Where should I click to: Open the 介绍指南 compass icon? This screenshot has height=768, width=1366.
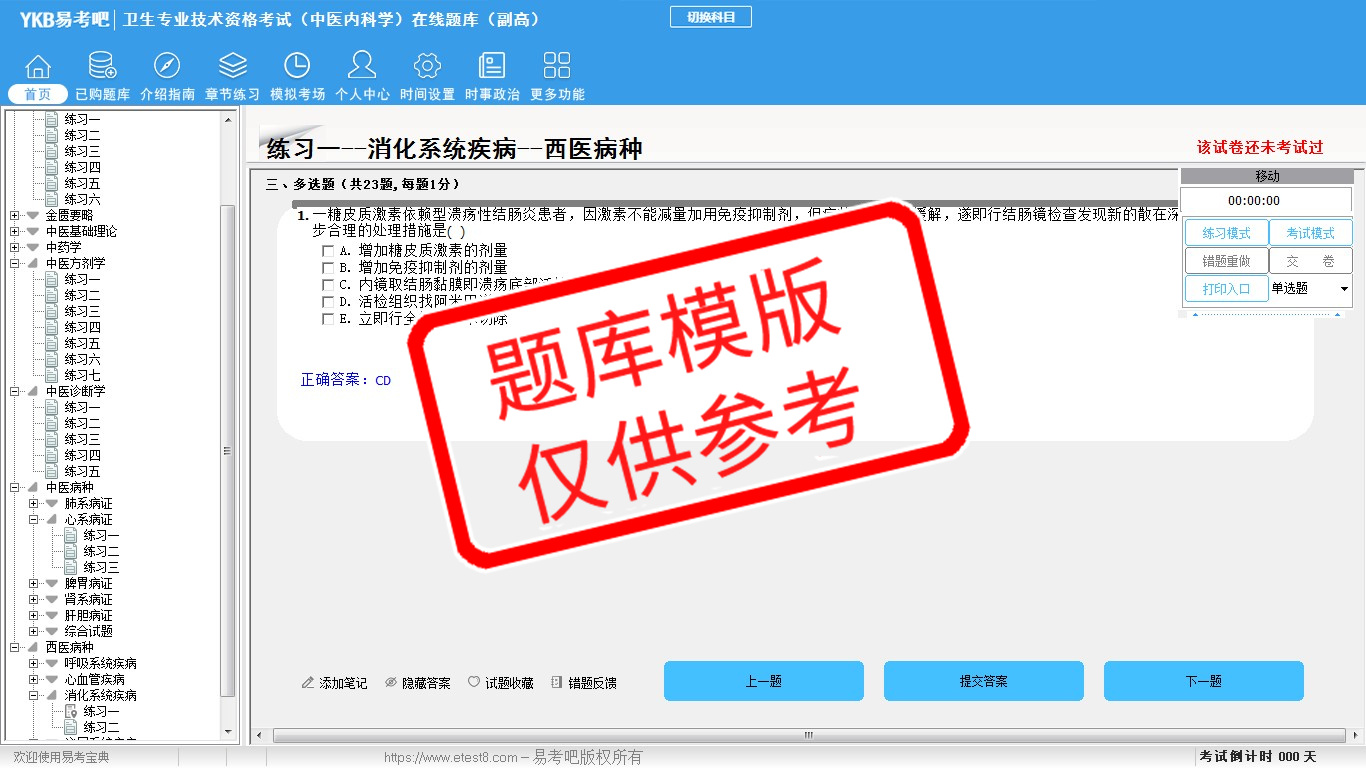click(167, 67)
